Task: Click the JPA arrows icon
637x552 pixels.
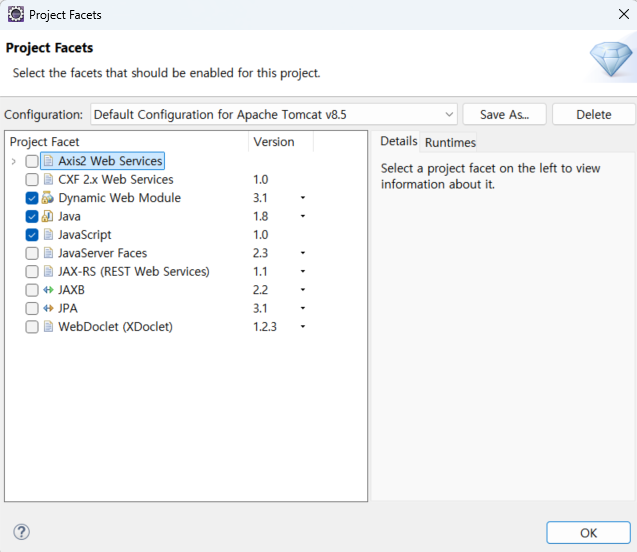Action: tap(48, 308)
